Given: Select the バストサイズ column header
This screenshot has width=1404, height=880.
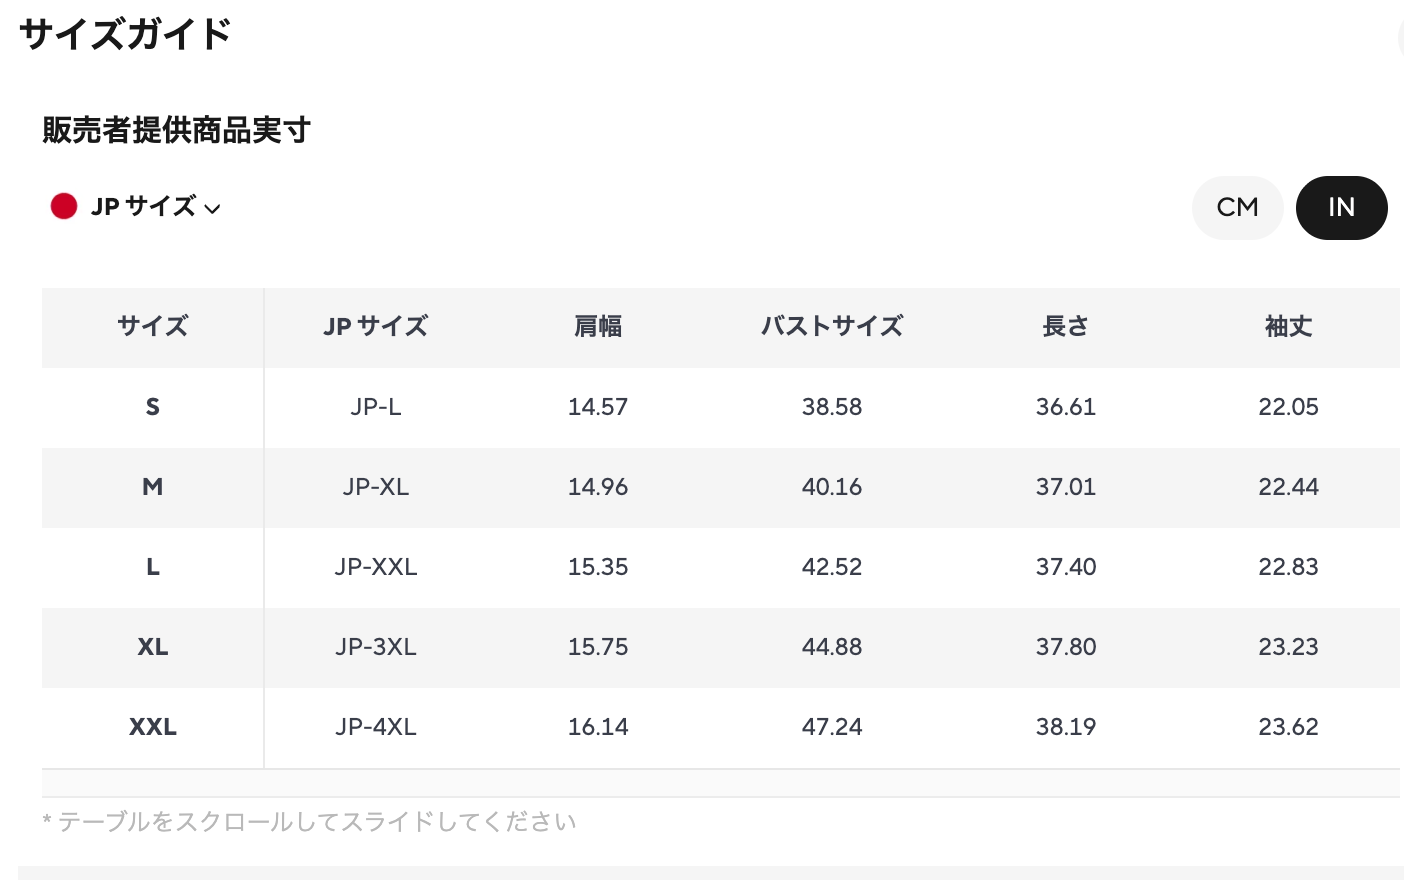Looking at the screenshot, I should point(831,326).
